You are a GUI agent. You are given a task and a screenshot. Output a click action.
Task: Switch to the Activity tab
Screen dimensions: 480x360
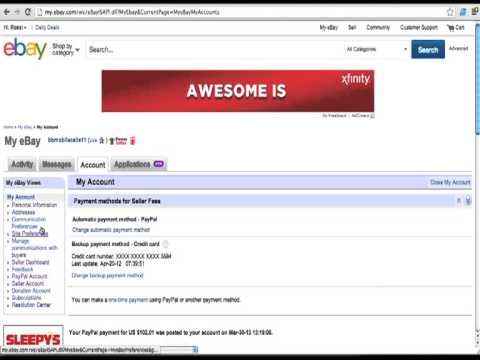pos(22,164)
